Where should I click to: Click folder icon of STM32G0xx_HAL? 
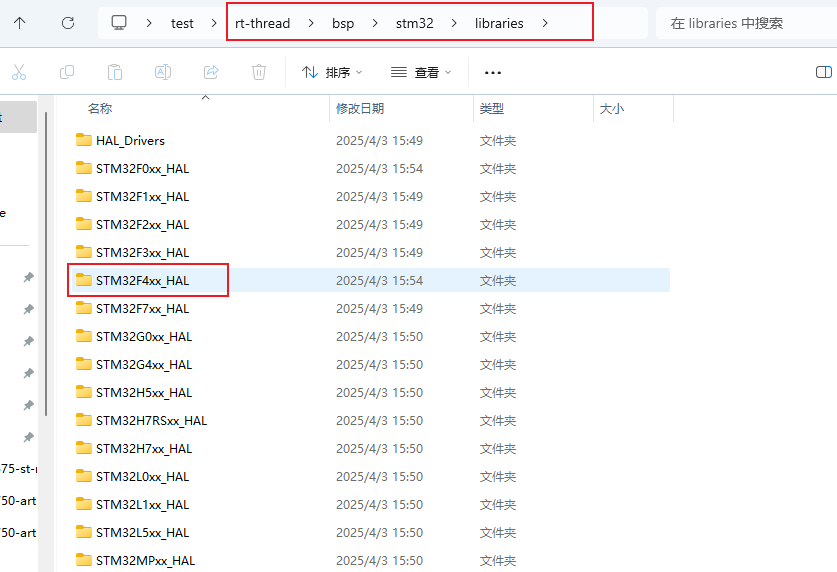84,336
